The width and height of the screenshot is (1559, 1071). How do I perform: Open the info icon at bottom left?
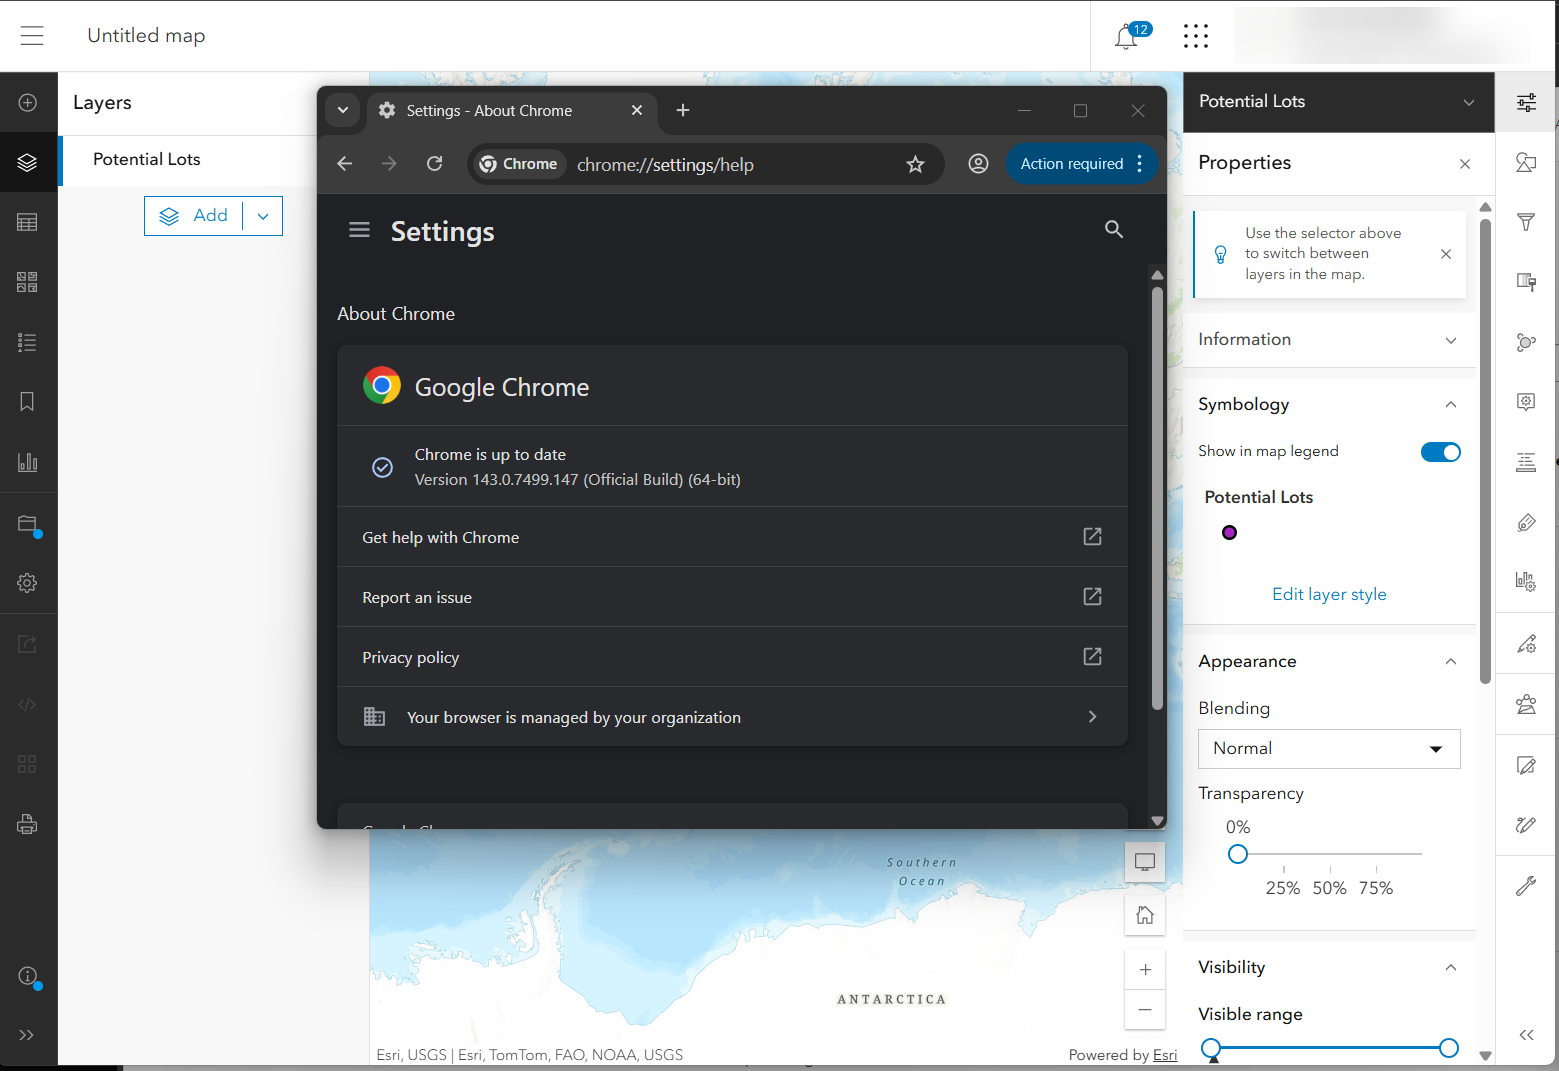click(28, 976)
